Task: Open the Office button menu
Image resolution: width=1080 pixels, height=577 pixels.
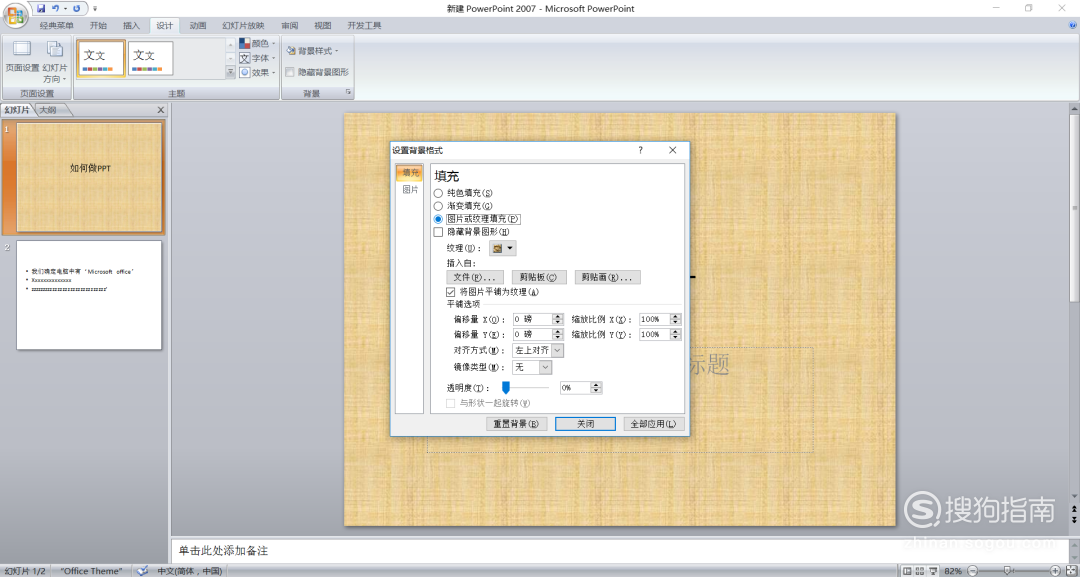Action: (x=15, y=15)
